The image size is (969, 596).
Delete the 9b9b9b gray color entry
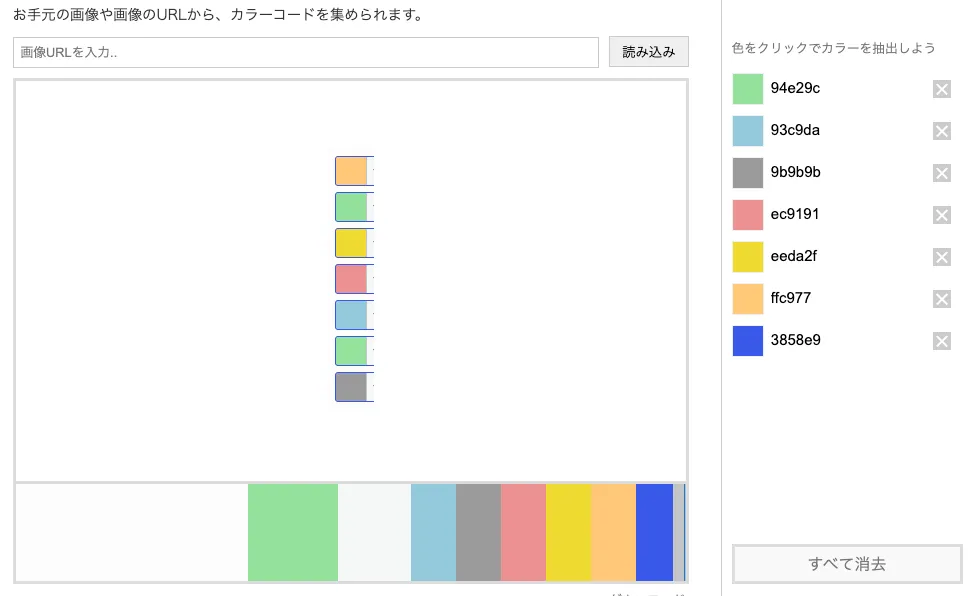pyautogui.click(x=941, y=173)
